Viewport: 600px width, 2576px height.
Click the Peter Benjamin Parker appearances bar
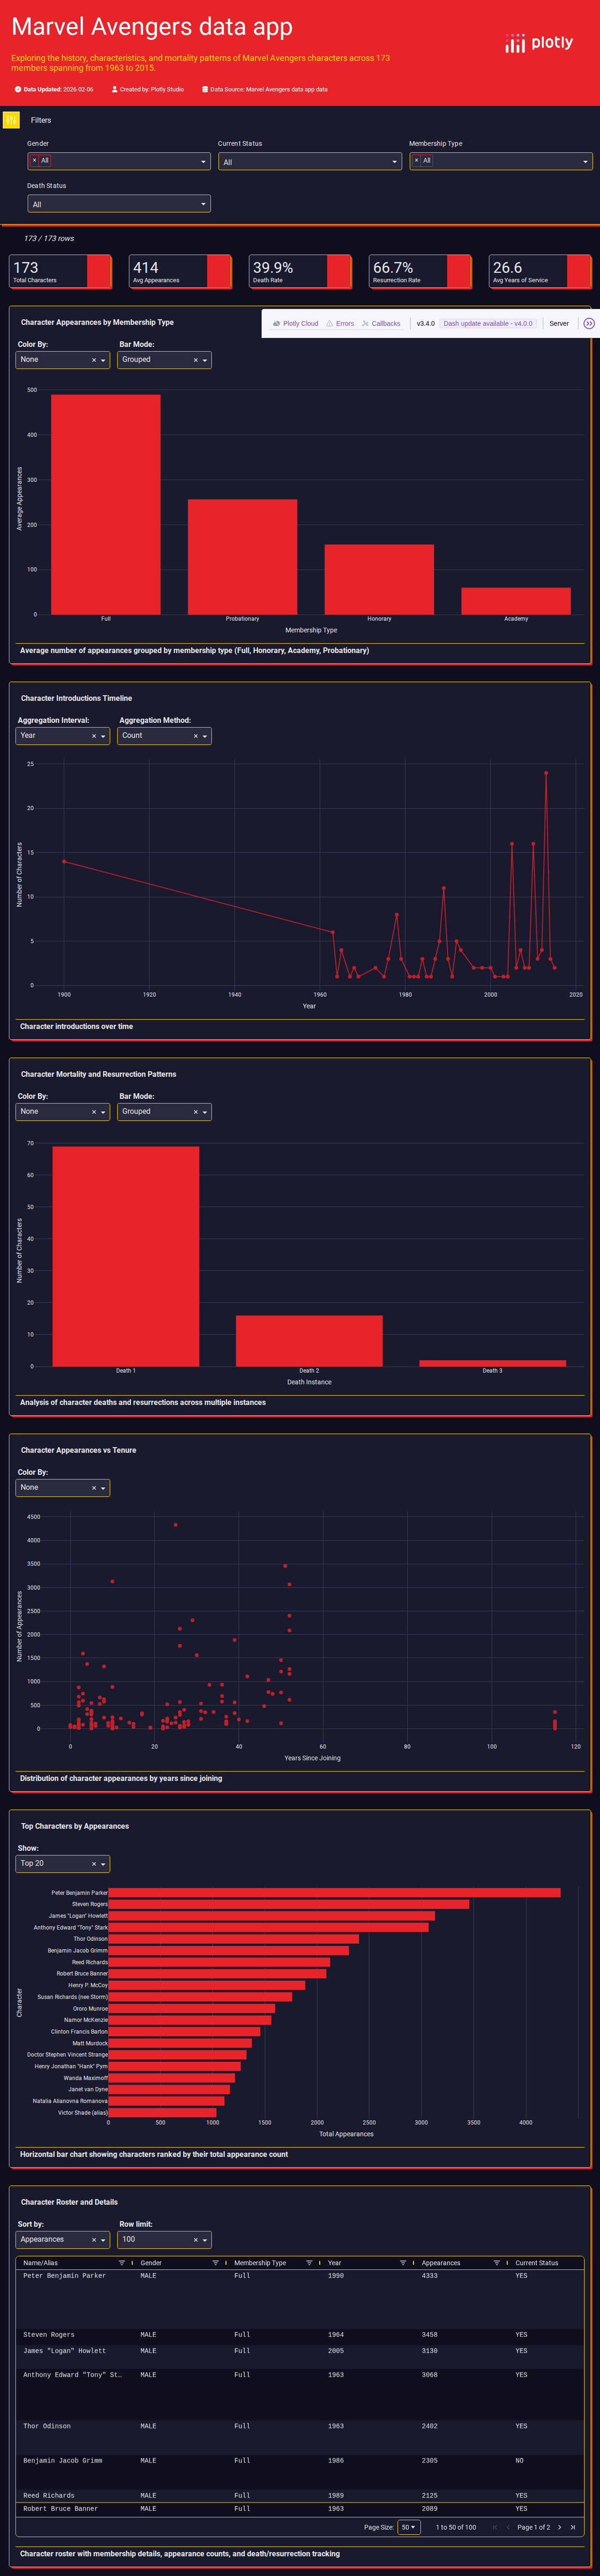coord(334,1892)
